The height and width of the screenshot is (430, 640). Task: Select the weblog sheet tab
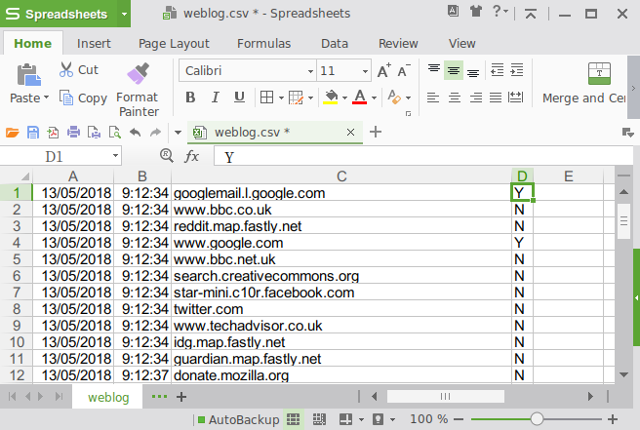pyautogui.click(x=108, y=397)
